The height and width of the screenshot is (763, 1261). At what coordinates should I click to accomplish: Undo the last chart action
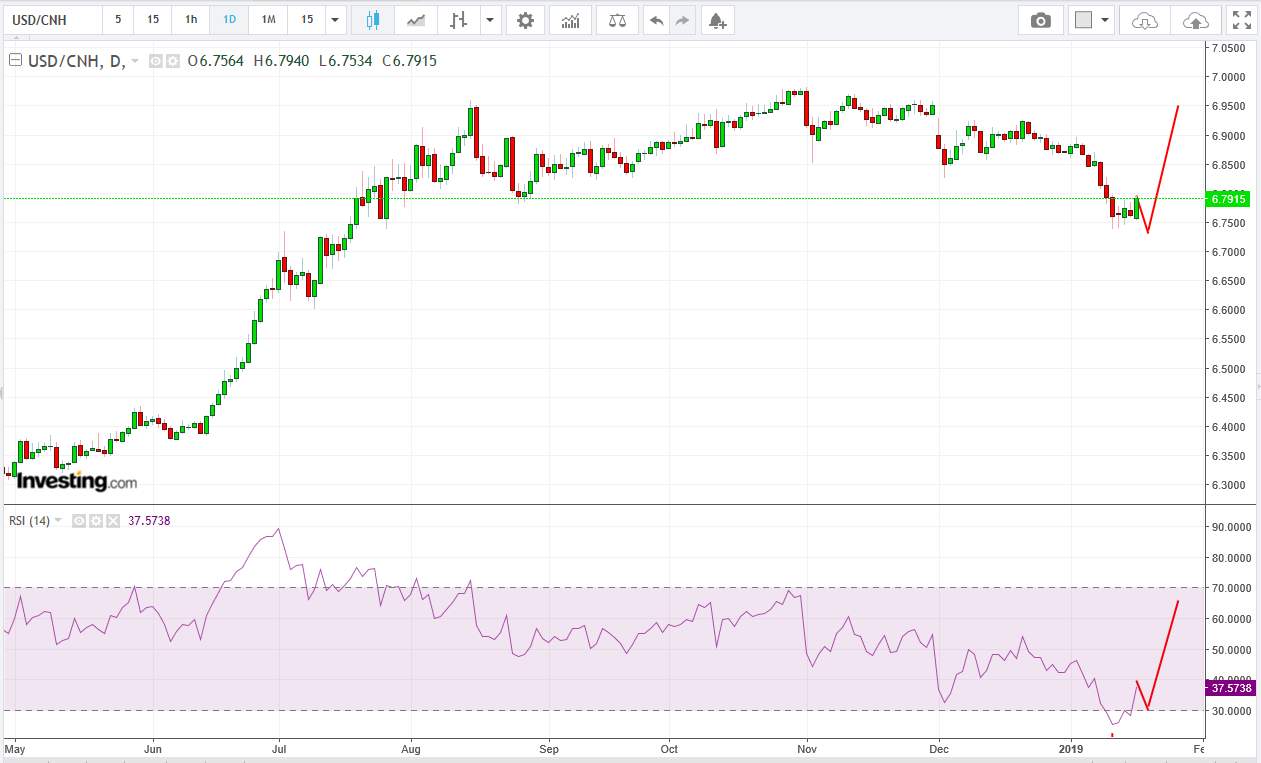tap(656, 20)
